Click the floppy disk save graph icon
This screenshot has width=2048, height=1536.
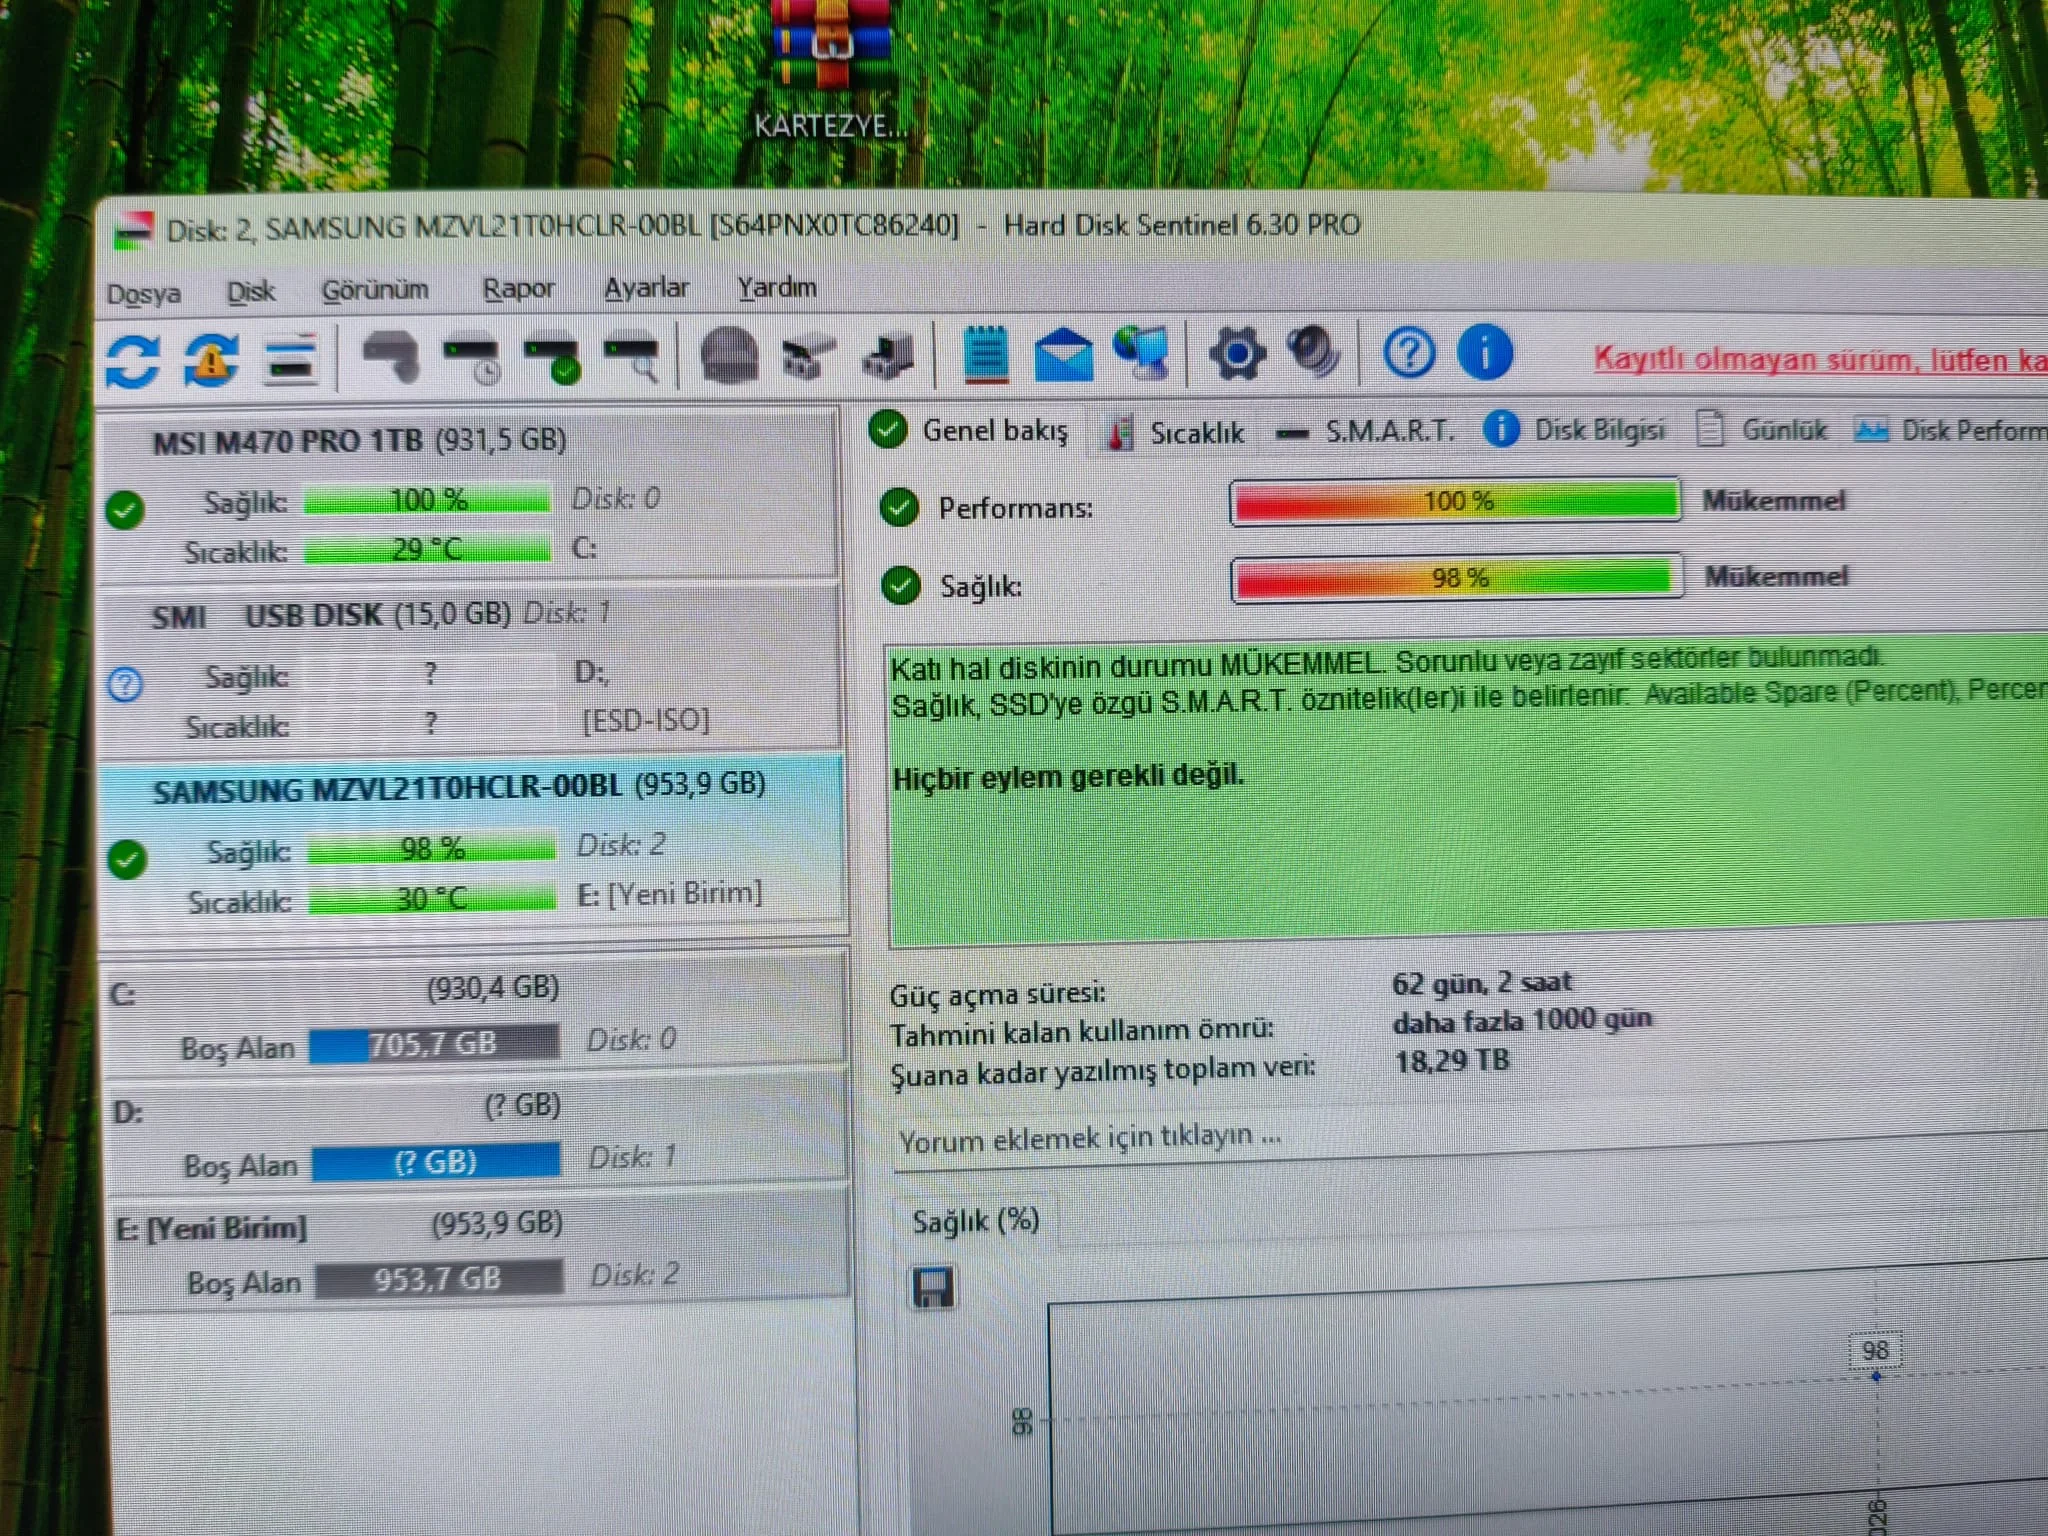pyautogui.click(x=932, y=1288)
